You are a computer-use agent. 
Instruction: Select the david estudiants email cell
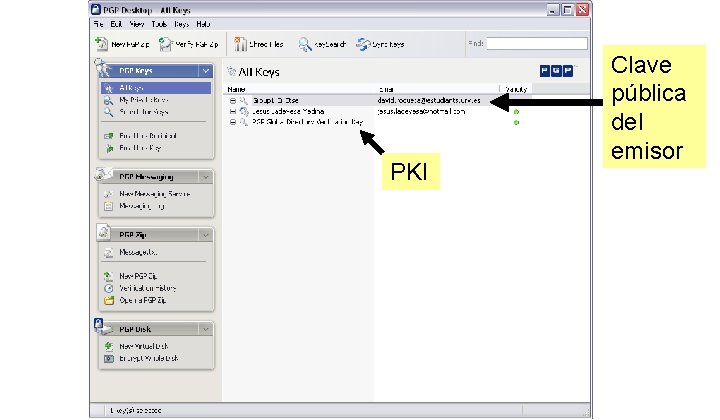tap(429, 100)
